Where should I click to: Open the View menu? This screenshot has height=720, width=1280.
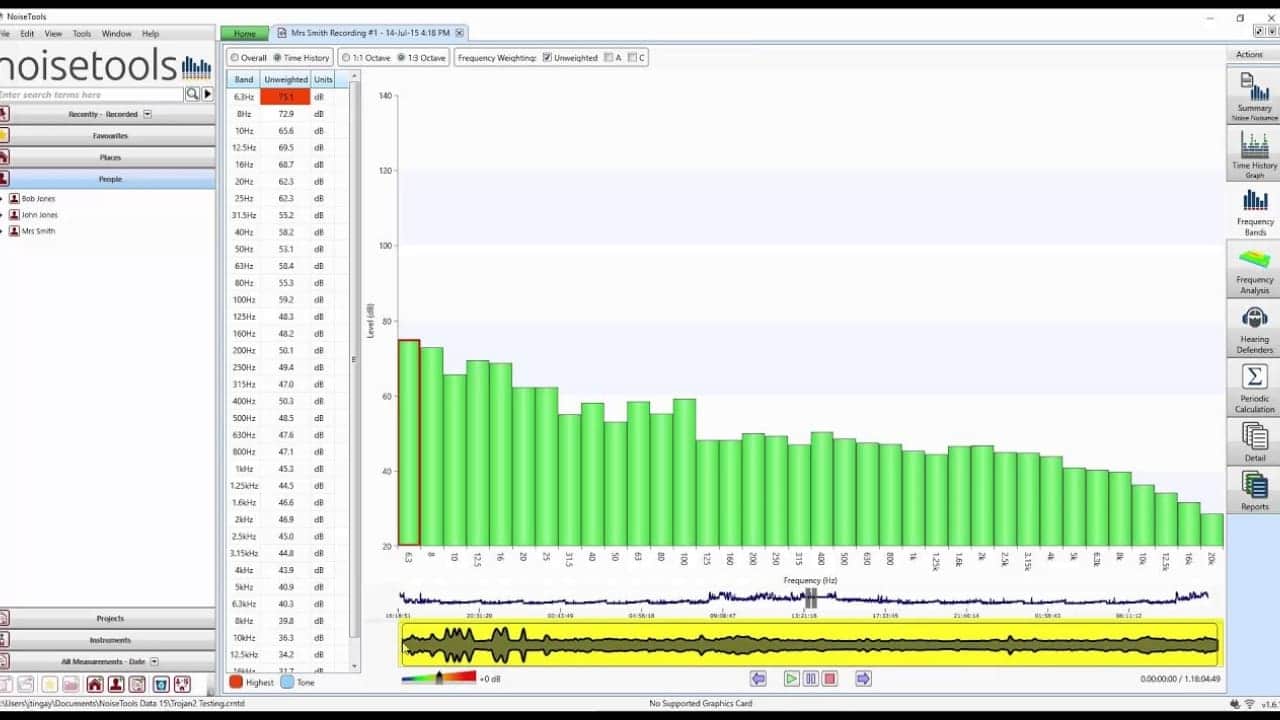click(53, 33)
